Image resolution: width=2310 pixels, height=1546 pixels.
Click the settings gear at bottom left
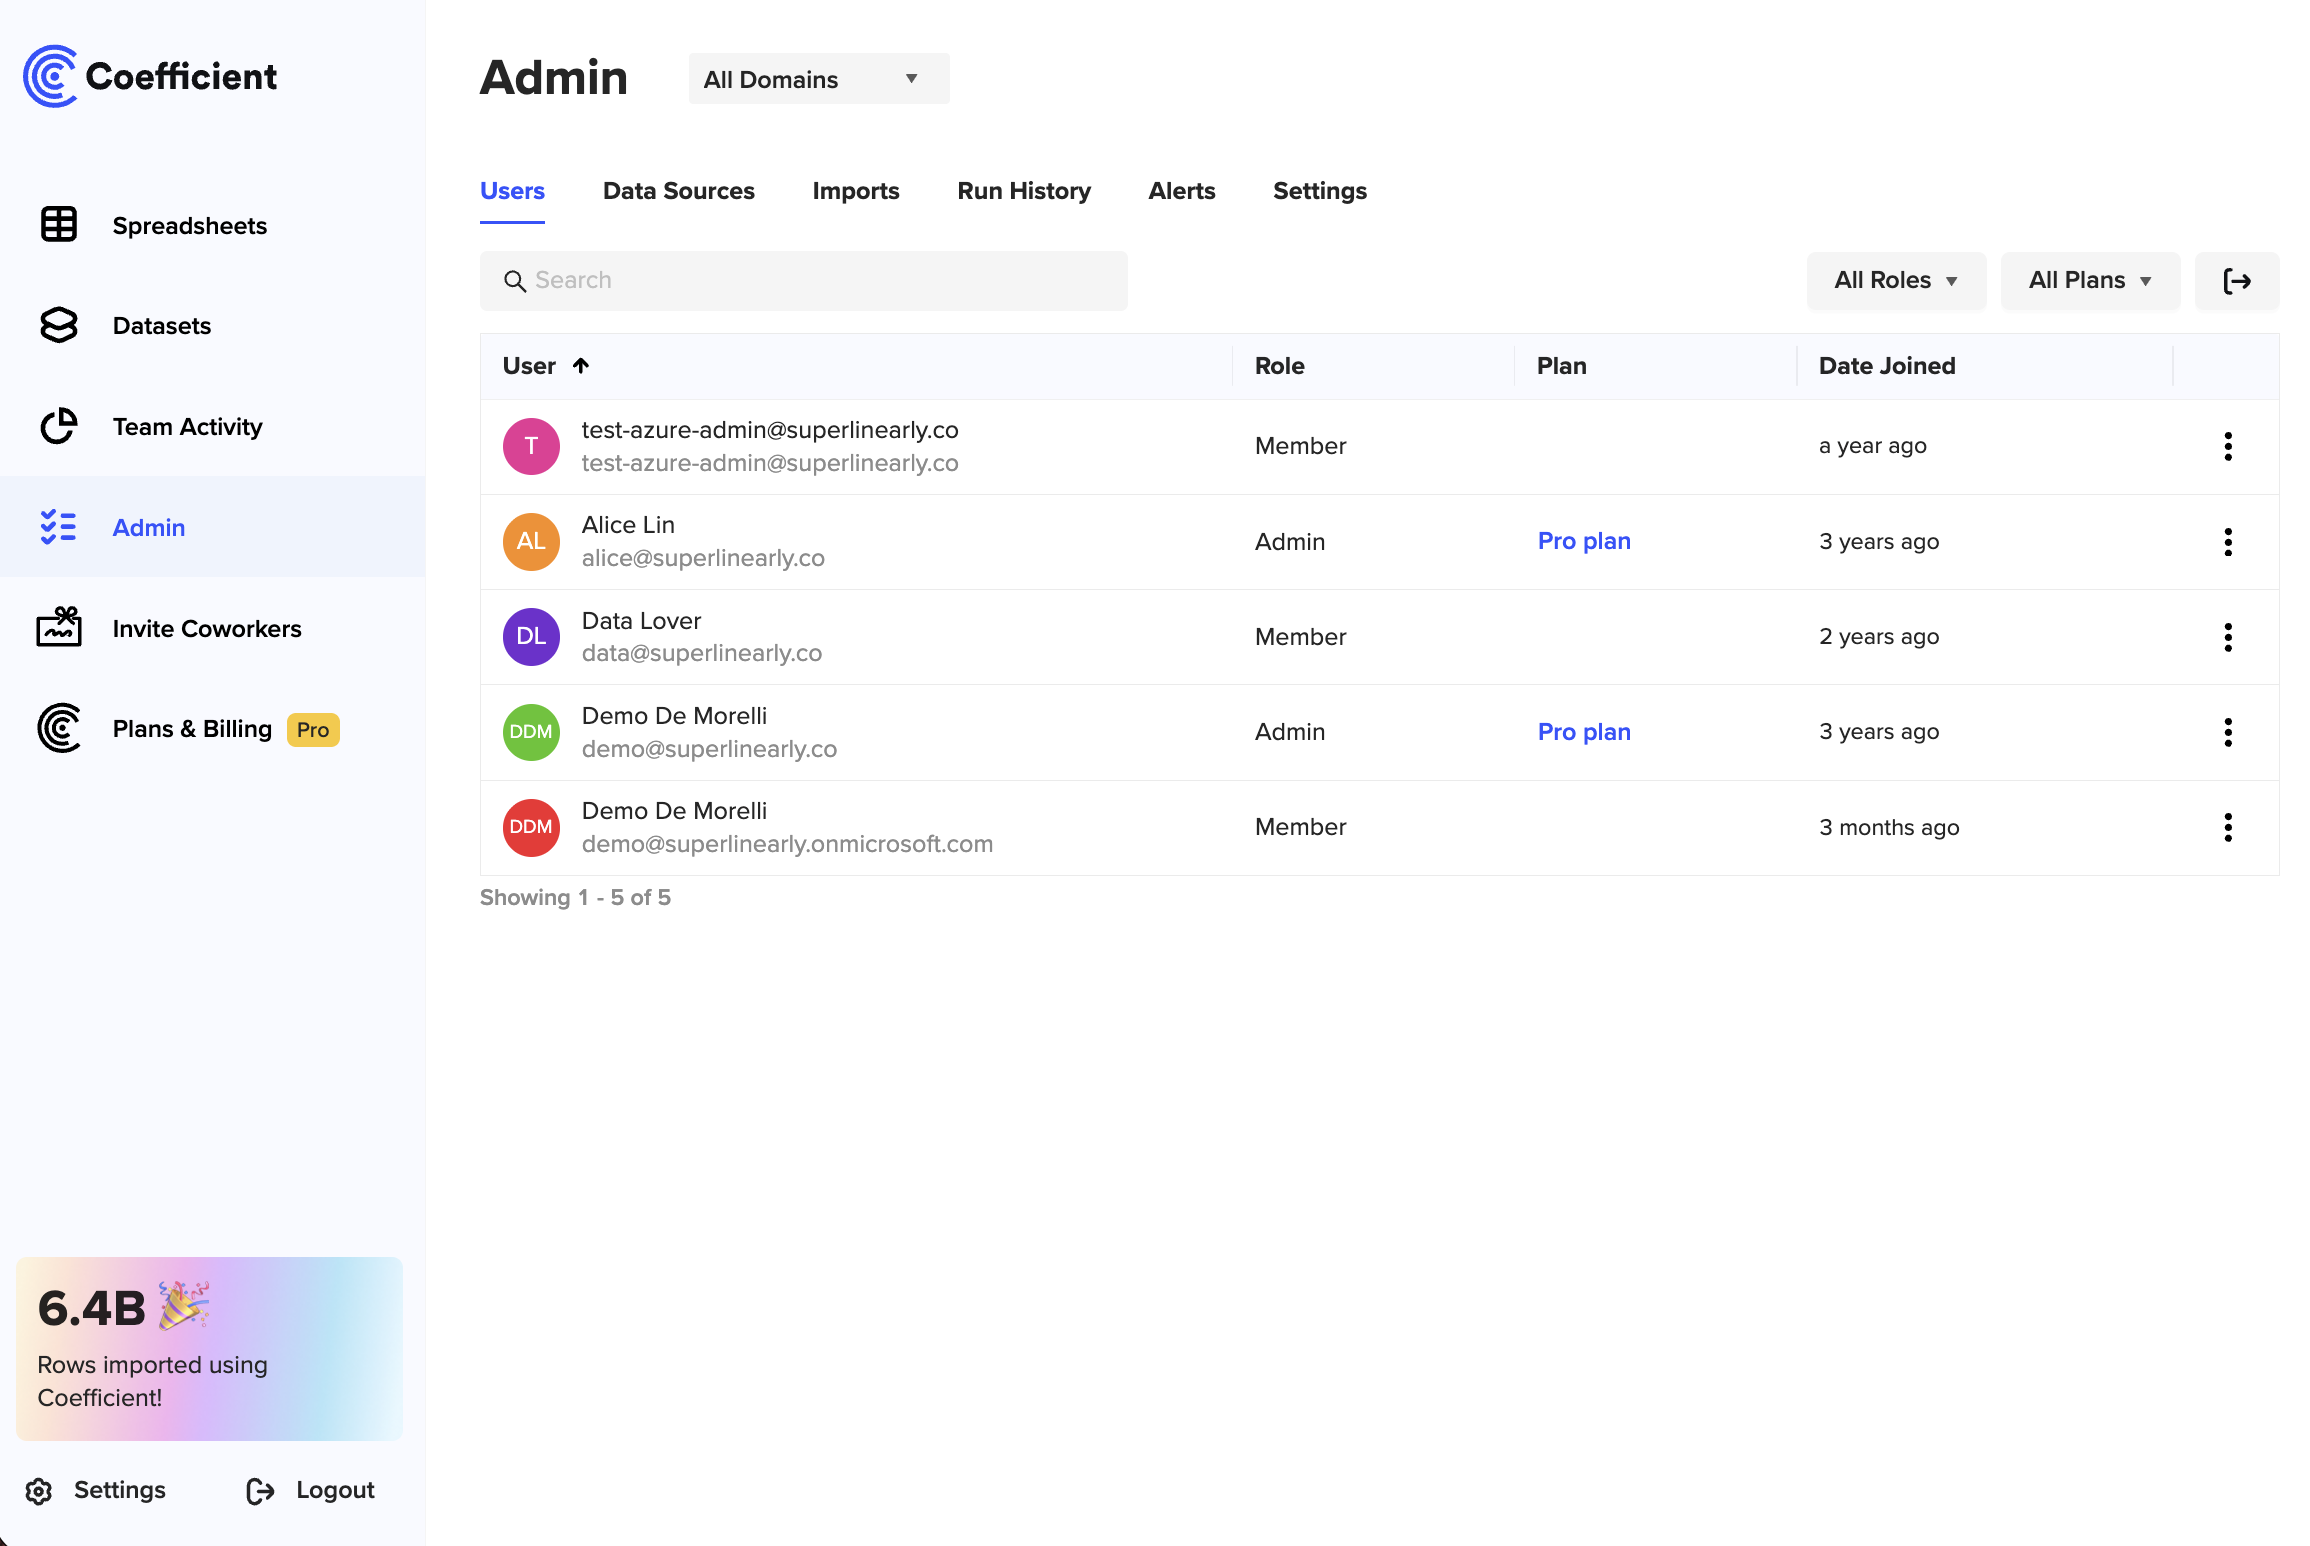[x=38, y=1489]
